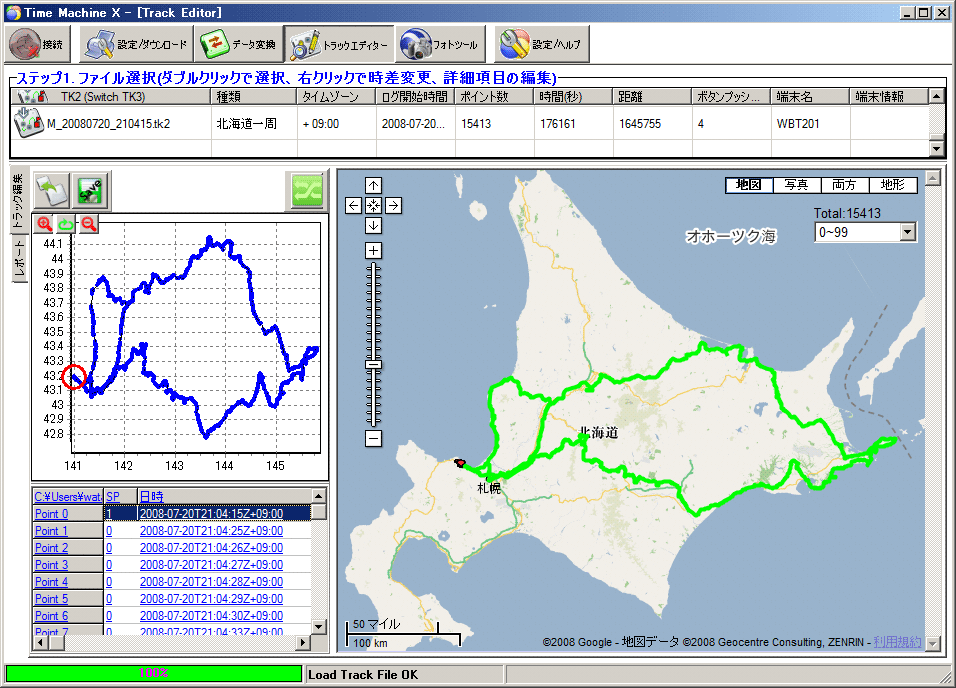Click the green 100% progress bar
Image resolution: width=956 pixels, height=688 pixels.
pyautogui.click(x=154, y=673)
